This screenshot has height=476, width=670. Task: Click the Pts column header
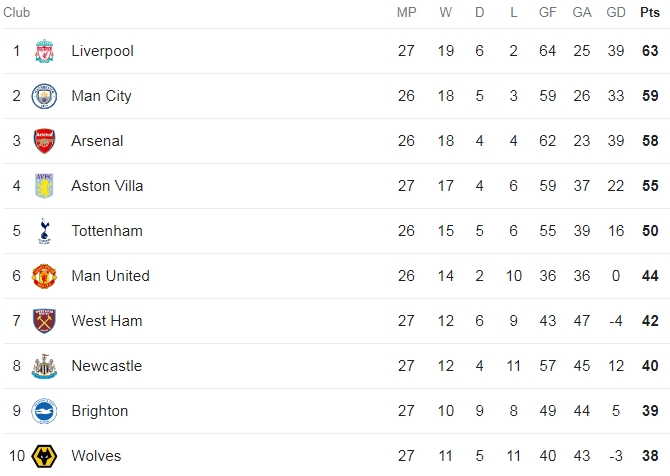[x=650, y=12]
